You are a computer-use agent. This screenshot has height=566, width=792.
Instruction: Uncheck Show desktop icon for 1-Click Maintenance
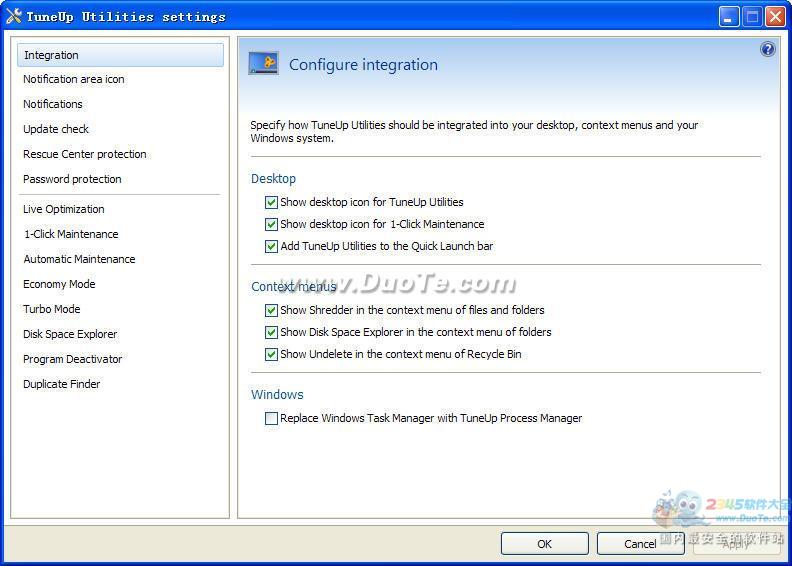(x=271, y=224)
